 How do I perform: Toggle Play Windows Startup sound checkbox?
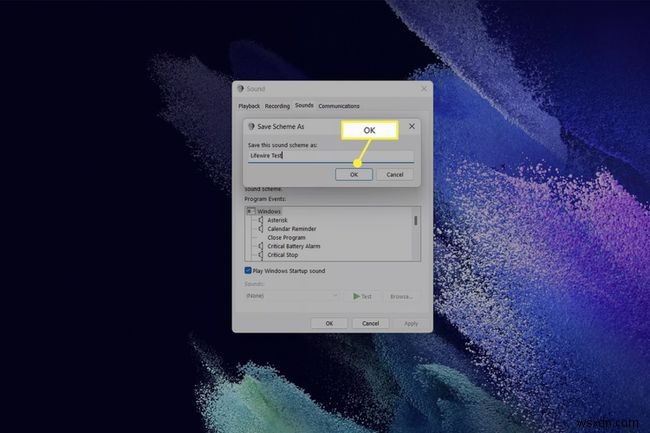[x=248, y=271]
